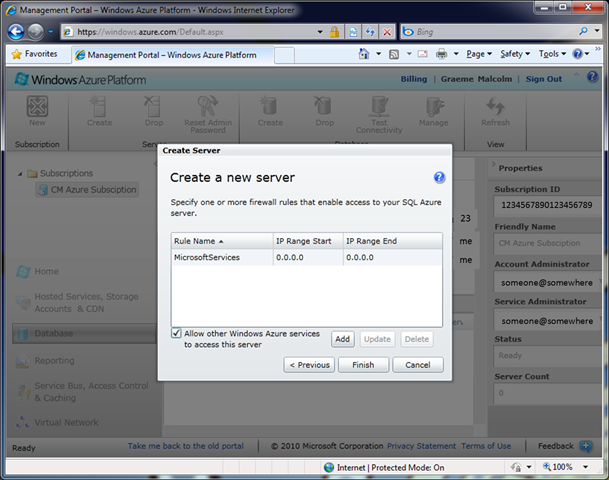This screenshot has width=609, height=480.
Task: Open the Privacy Statement link
Action: 421,446
